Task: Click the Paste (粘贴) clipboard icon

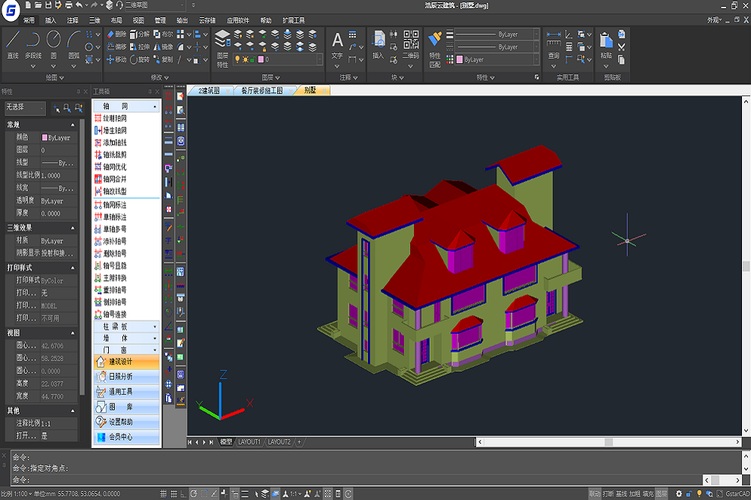Action: [606, 45]
